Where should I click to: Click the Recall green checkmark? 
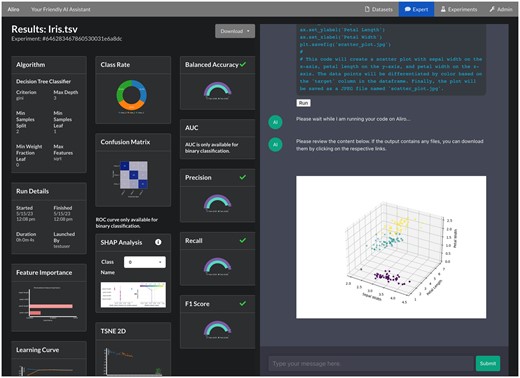point(243,240)
